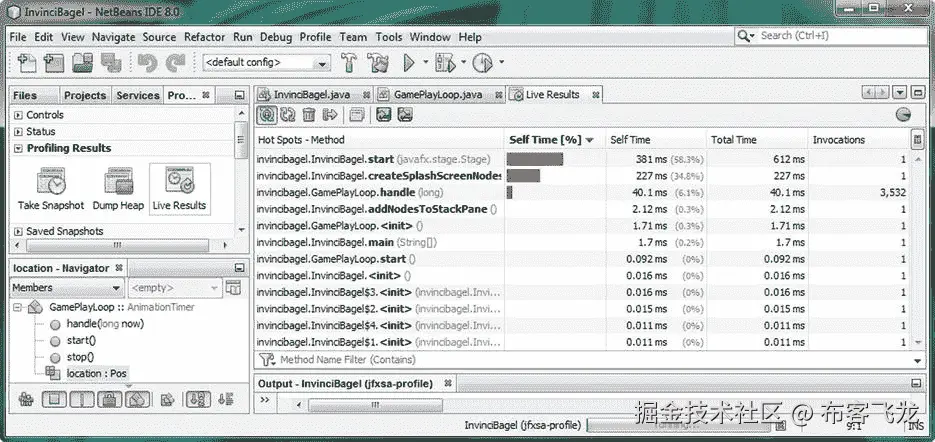This screenshot has height=442, width=935.
Task: Click the New File toolbar icon
Action: pos(27,63)
